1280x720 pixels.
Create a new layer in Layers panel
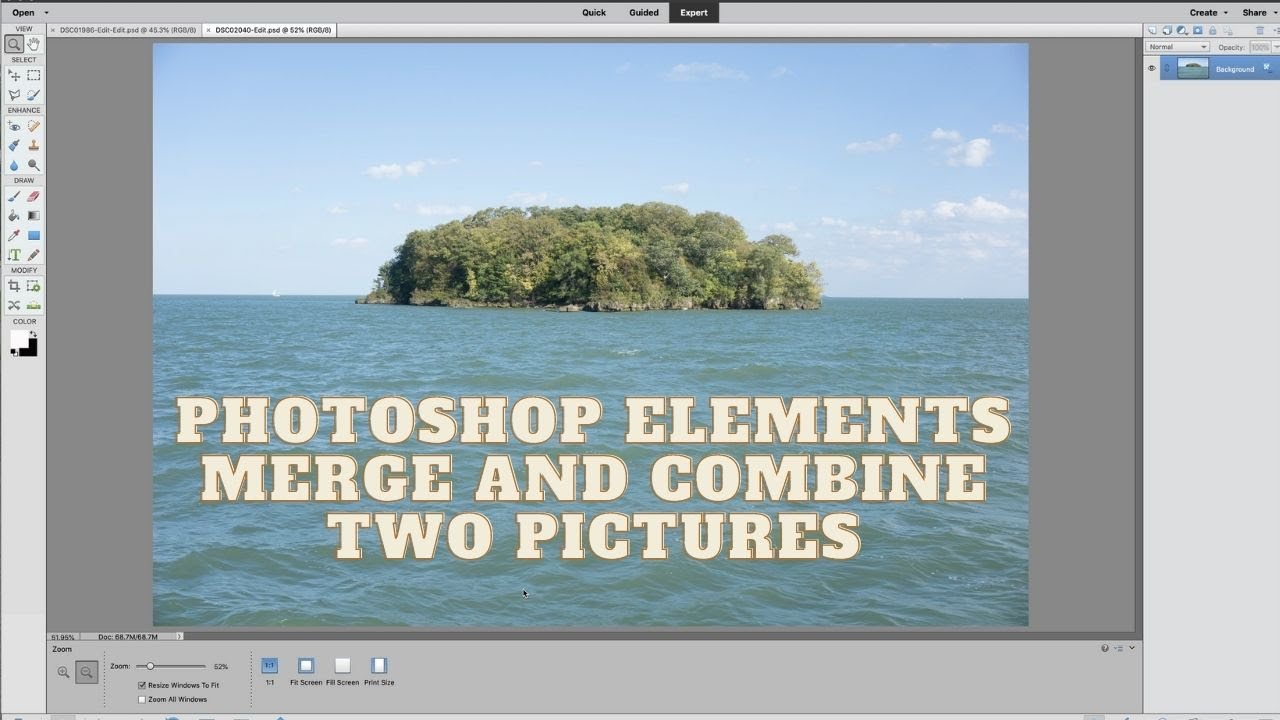[x=1152, y=30]
